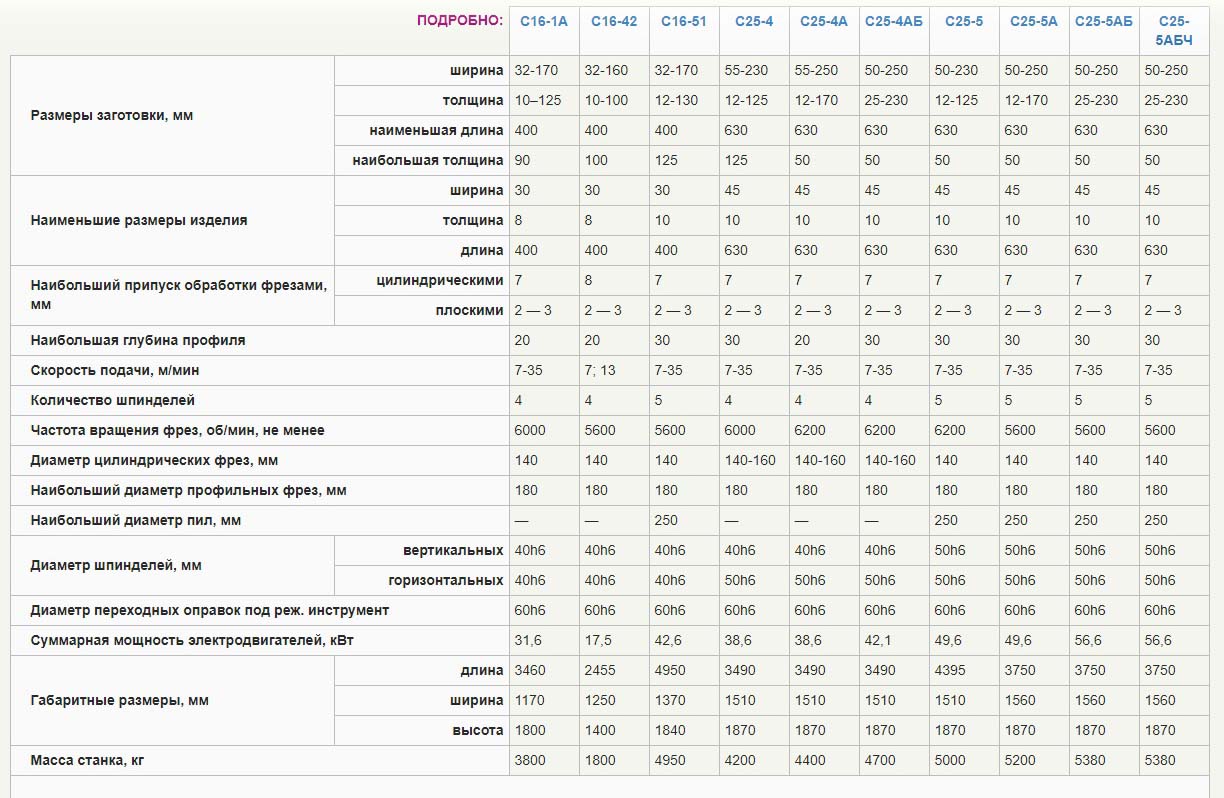The height and width of the screenshot is (798, 1224).
Task: Click the 'Наибольший диаметр пил, мм' label
Action: [x=136, y=521]
